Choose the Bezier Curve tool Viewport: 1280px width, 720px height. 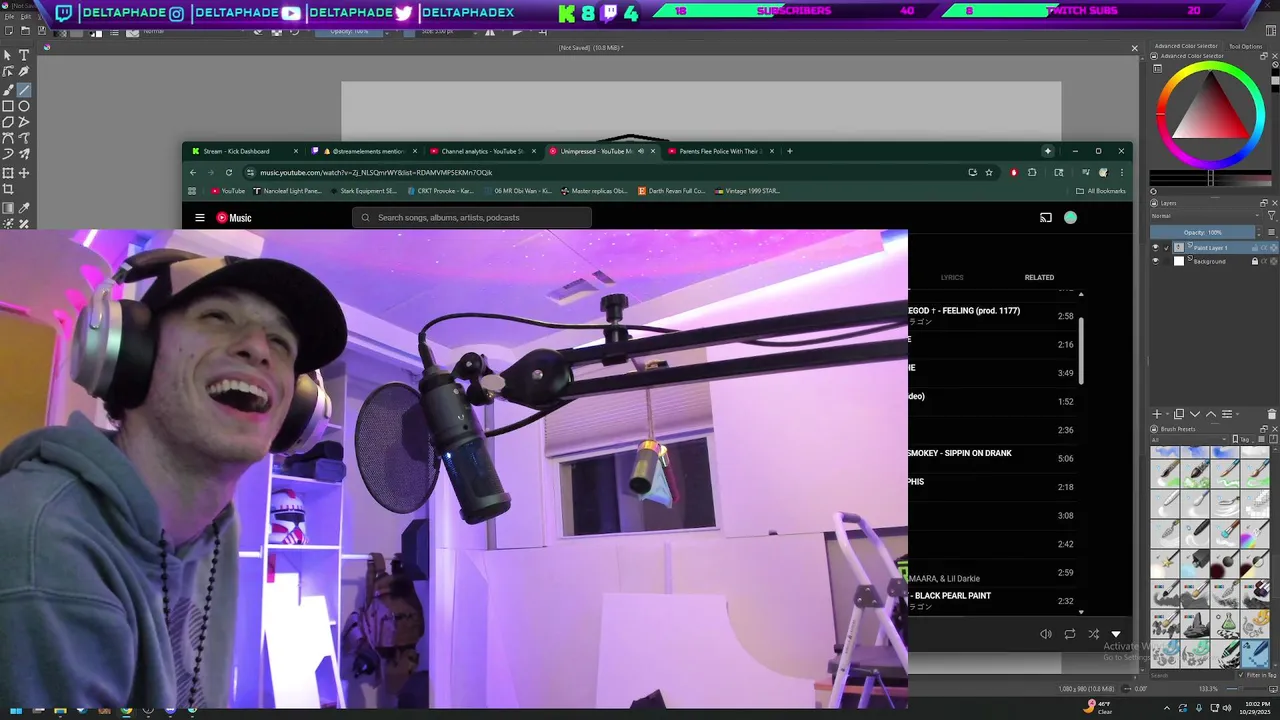[8, 138]
